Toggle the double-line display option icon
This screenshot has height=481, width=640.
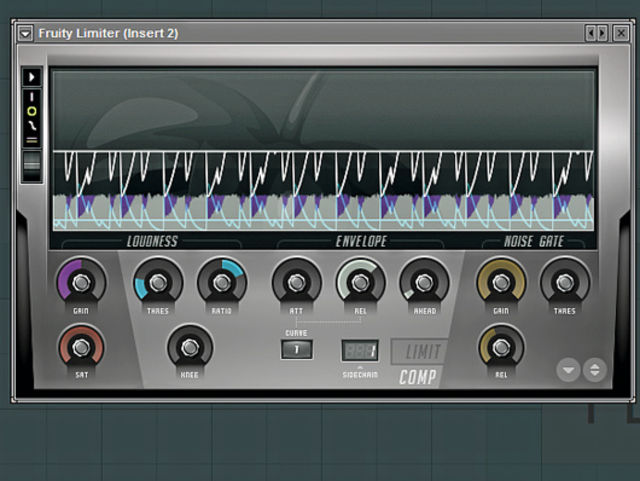tap(32, 140)
